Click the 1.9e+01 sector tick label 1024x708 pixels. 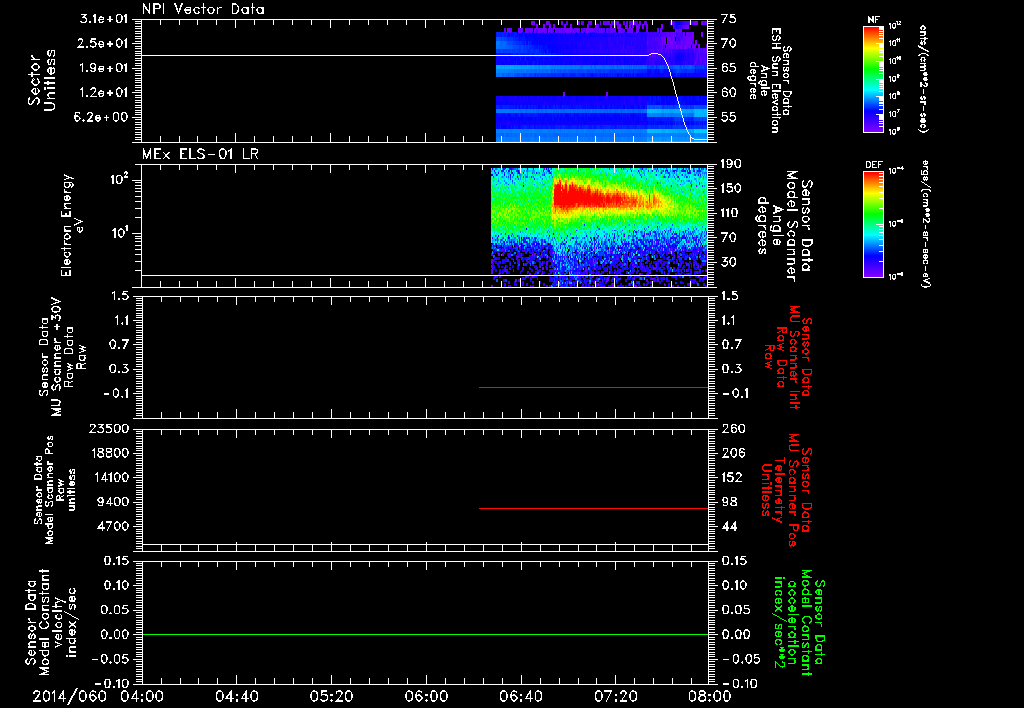[104, 68]
